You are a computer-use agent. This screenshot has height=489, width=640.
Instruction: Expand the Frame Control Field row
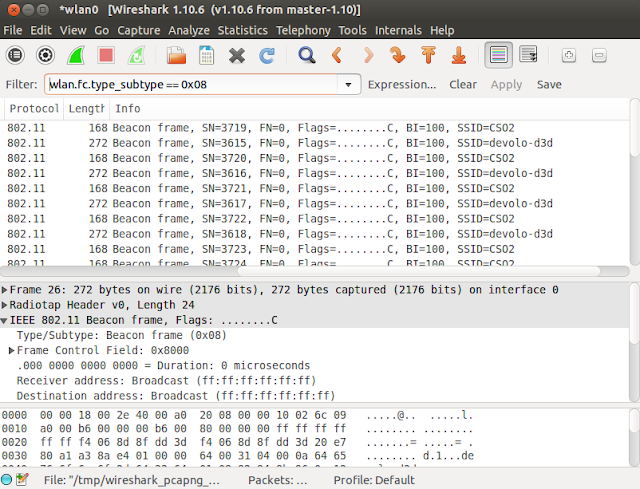click(12, 350)
